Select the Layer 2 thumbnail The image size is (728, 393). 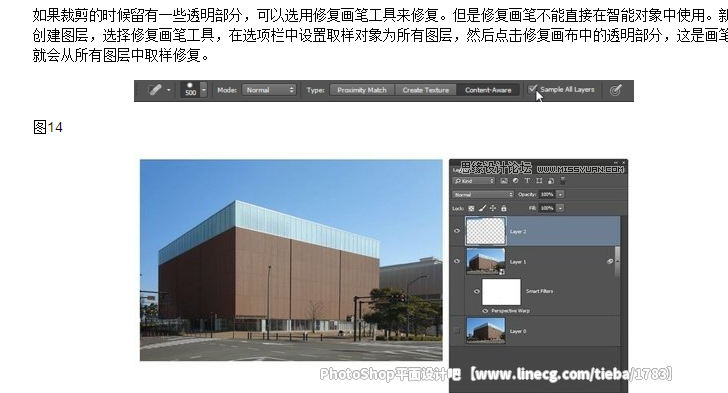point(486,231)
